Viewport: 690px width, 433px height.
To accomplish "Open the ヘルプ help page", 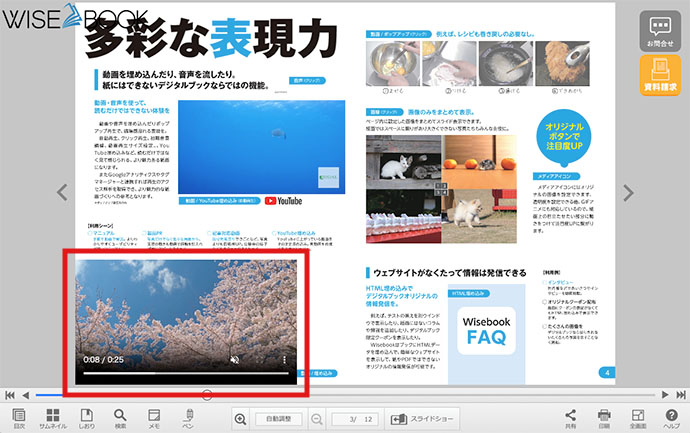I will pyautogui.click(x=672, y=418).
